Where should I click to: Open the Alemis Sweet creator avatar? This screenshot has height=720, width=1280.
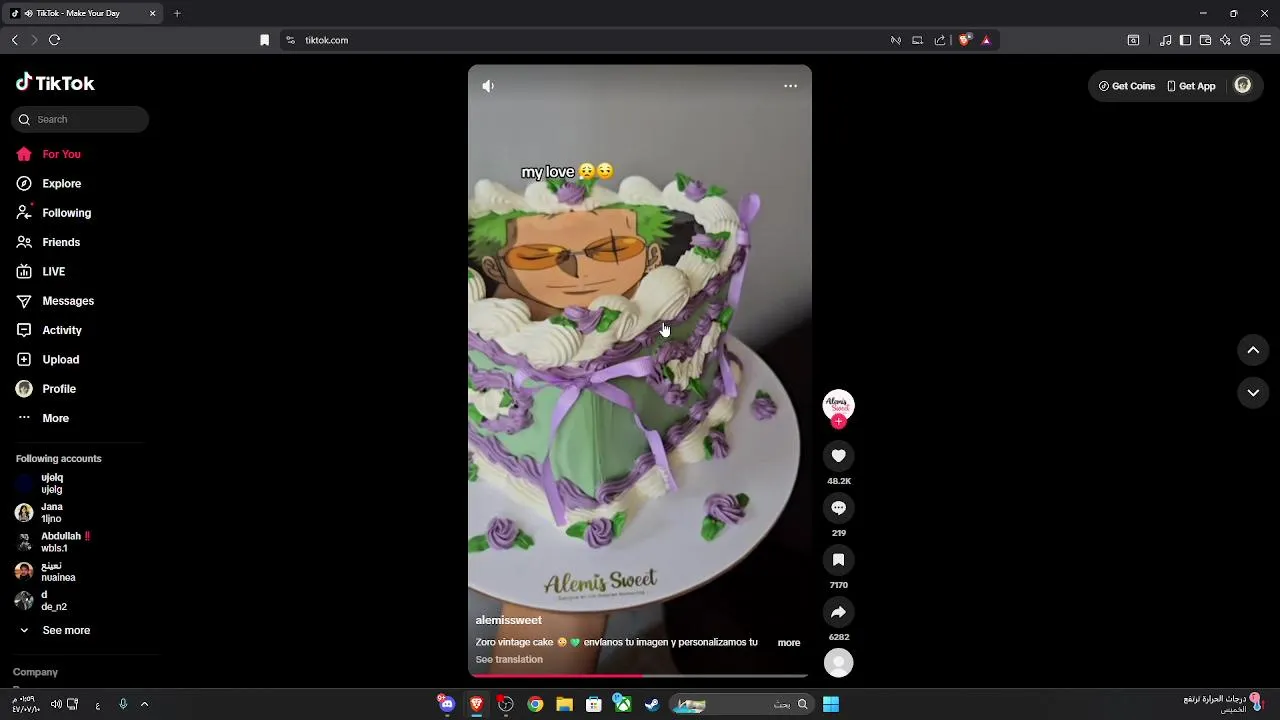(838, 405)
